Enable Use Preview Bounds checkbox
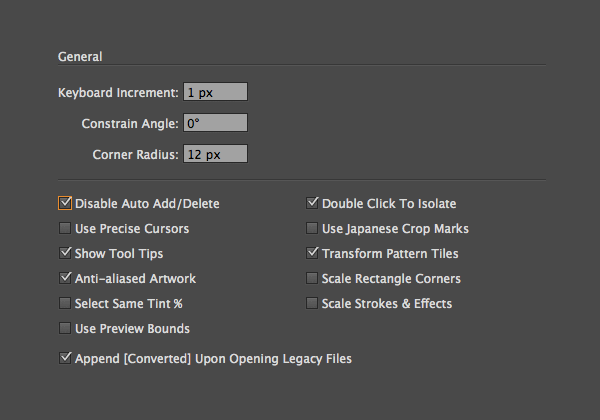The width and height of the screenshot is (600, 420). point(66,328)
